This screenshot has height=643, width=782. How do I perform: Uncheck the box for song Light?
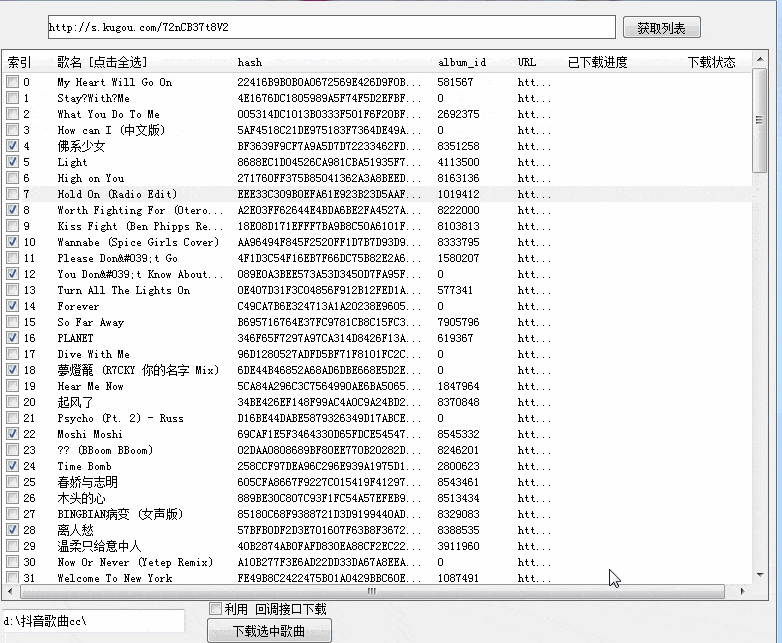click(x=12, y=162)
